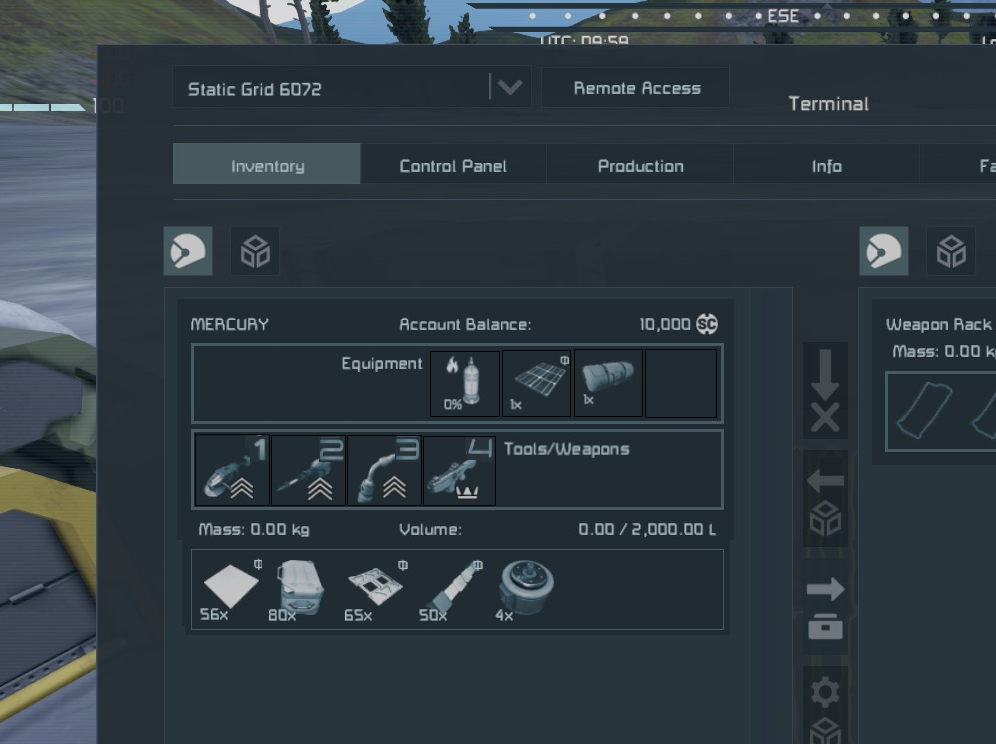Screen dimensions: 996x744
Task: Toggle grid cube filter above MERCURY inventory
Action: pyautogui.click(x=255, y=251)
